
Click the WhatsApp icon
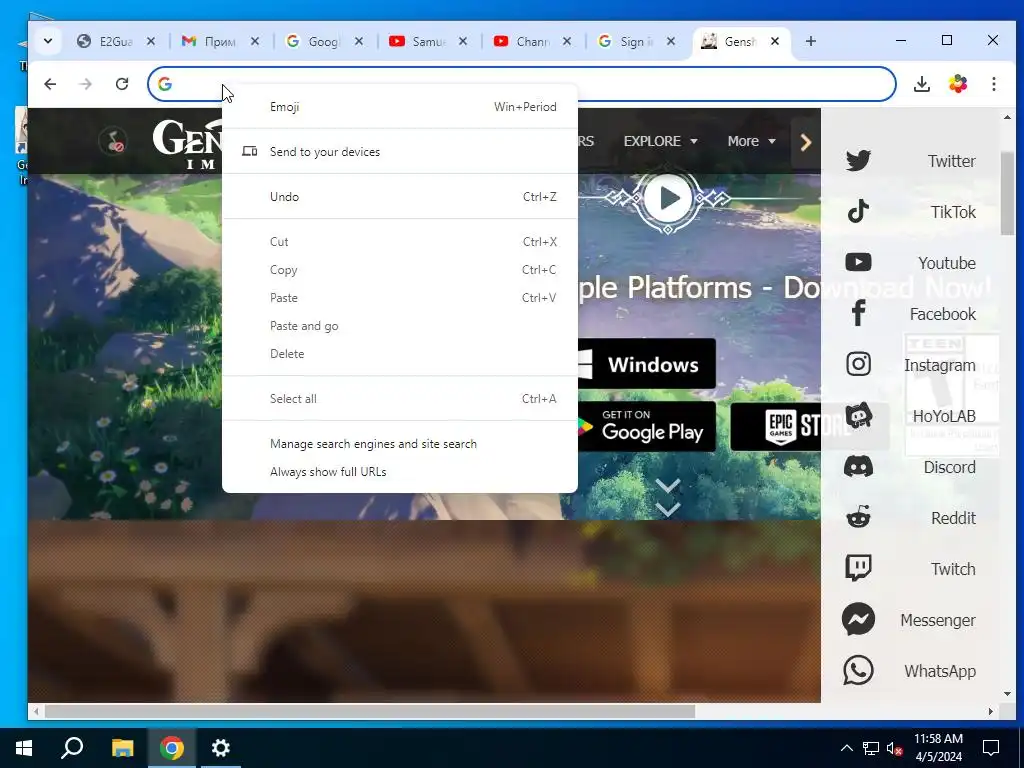858,670
